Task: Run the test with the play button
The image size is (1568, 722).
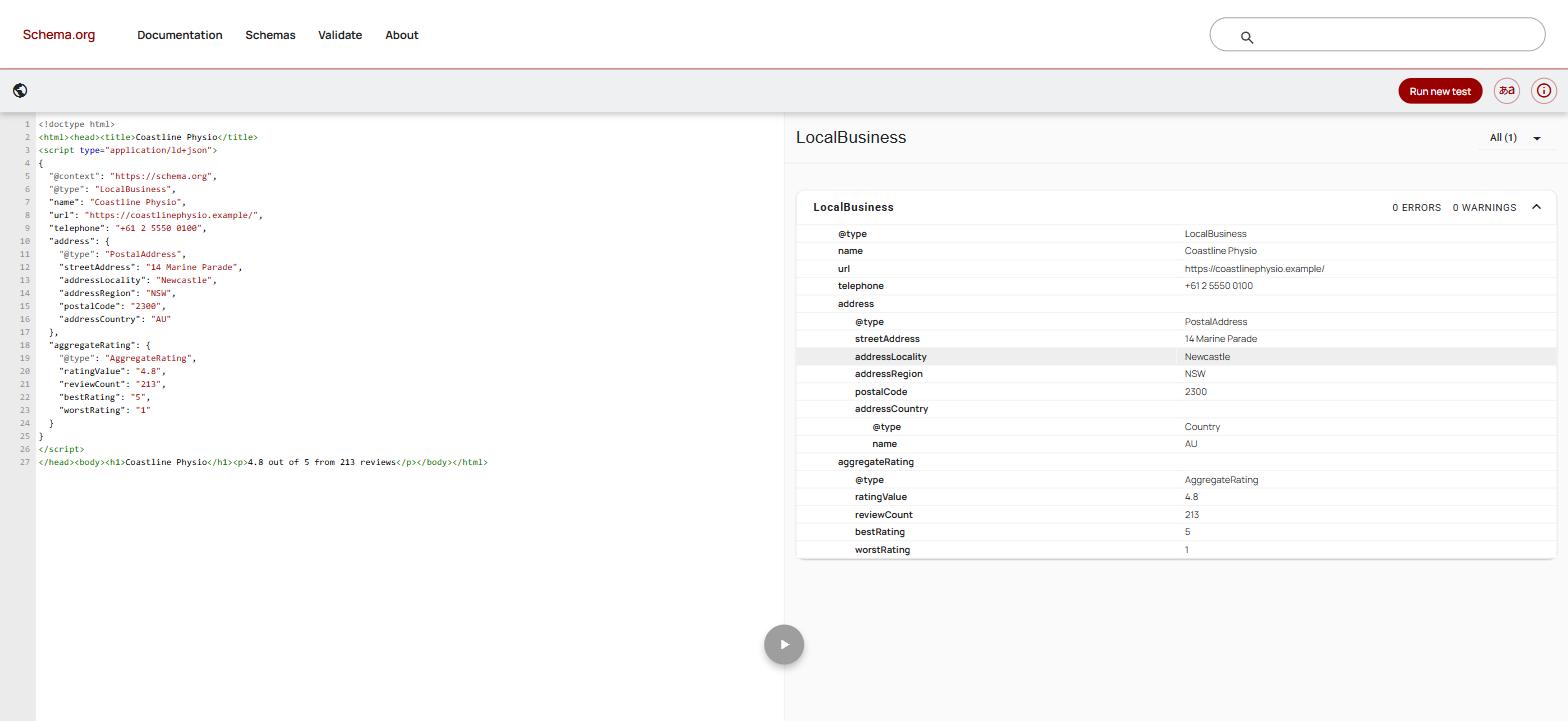Action: point(784,644)
